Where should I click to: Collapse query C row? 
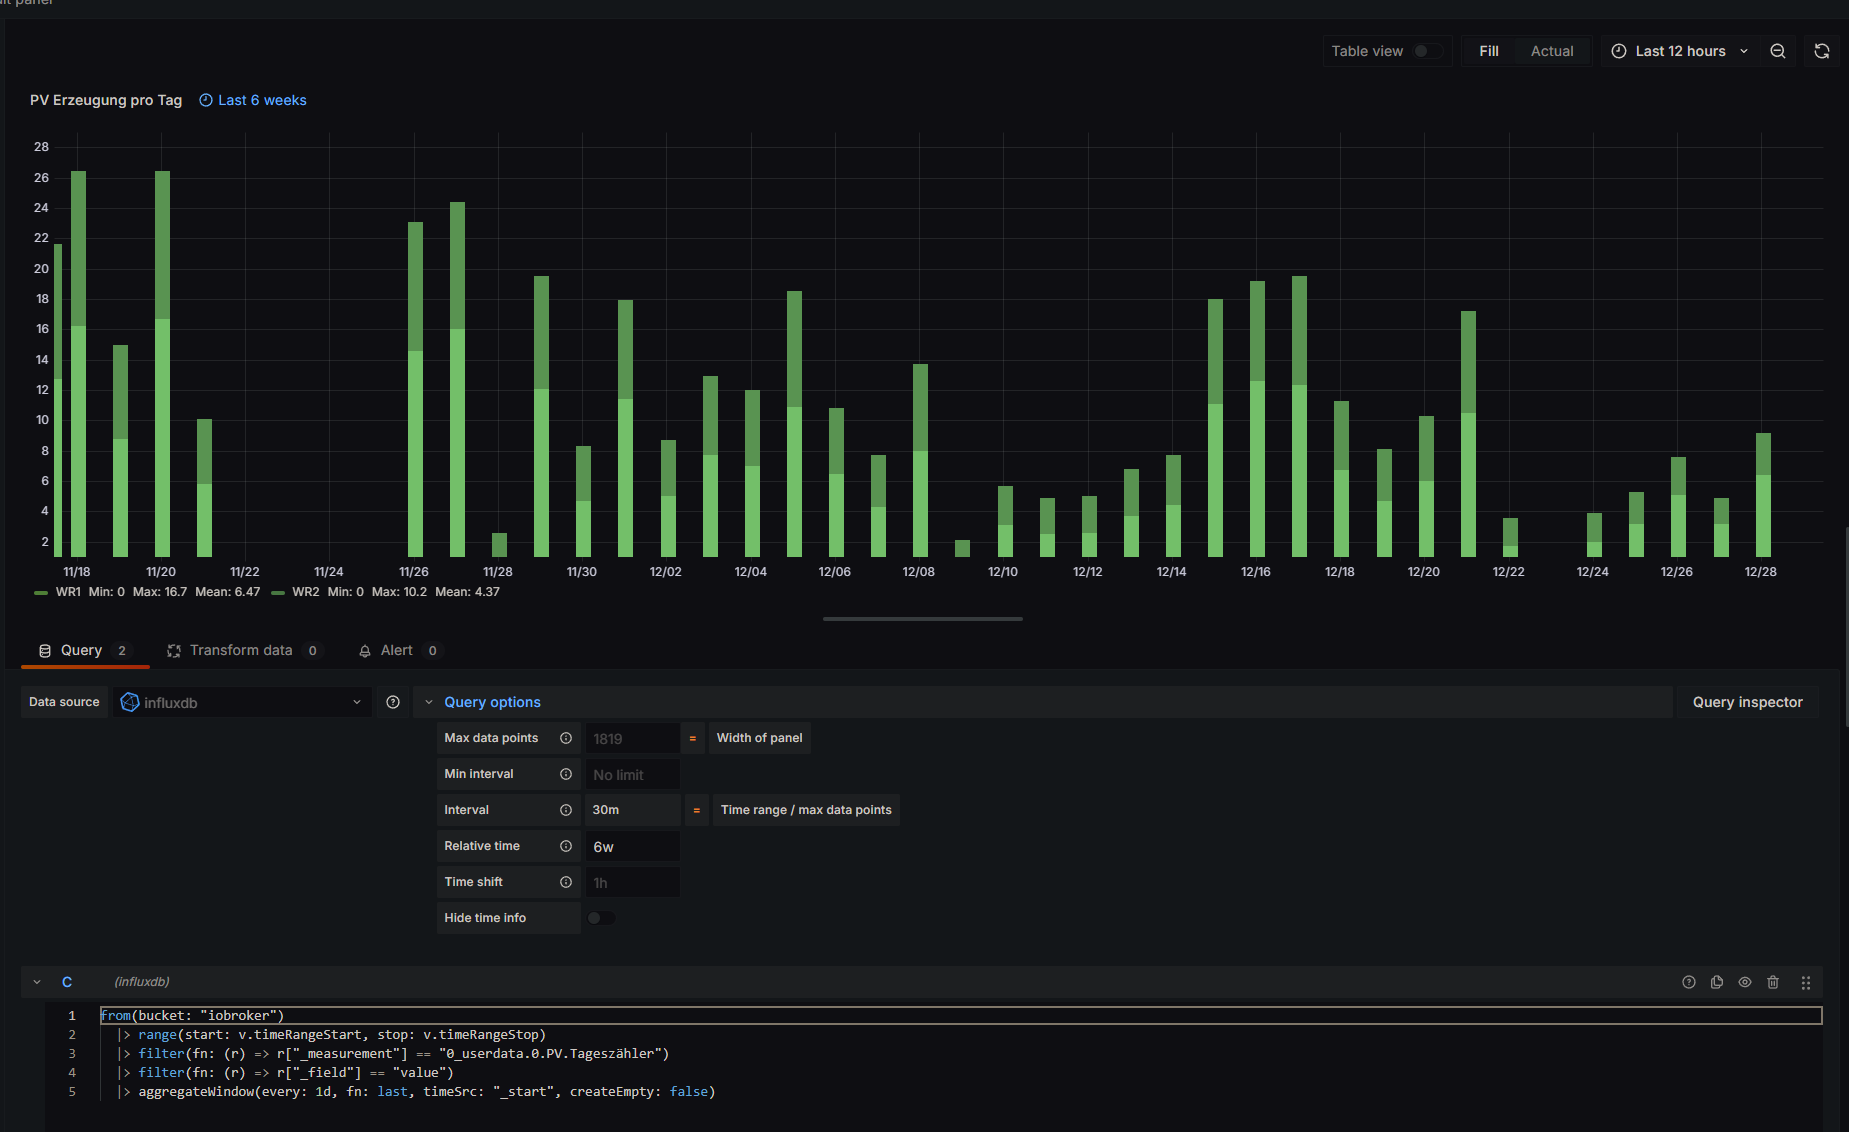[x=37, y=982]
